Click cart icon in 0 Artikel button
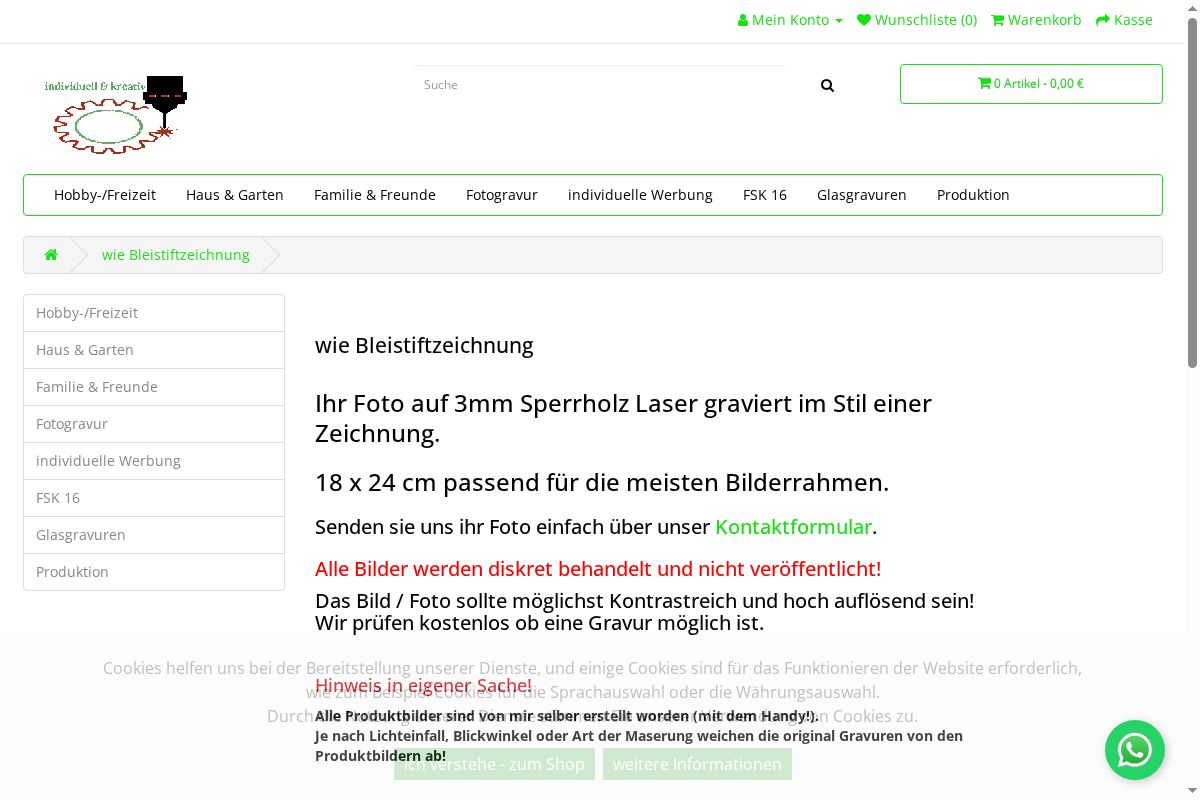 984,84
